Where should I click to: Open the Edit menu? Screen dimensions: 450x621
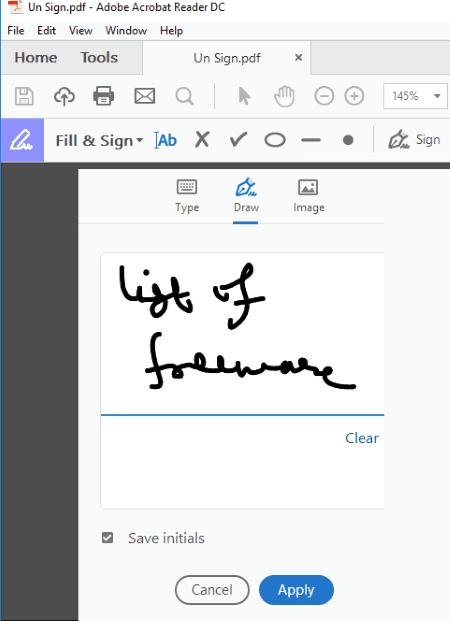click(x=46, y=30)
